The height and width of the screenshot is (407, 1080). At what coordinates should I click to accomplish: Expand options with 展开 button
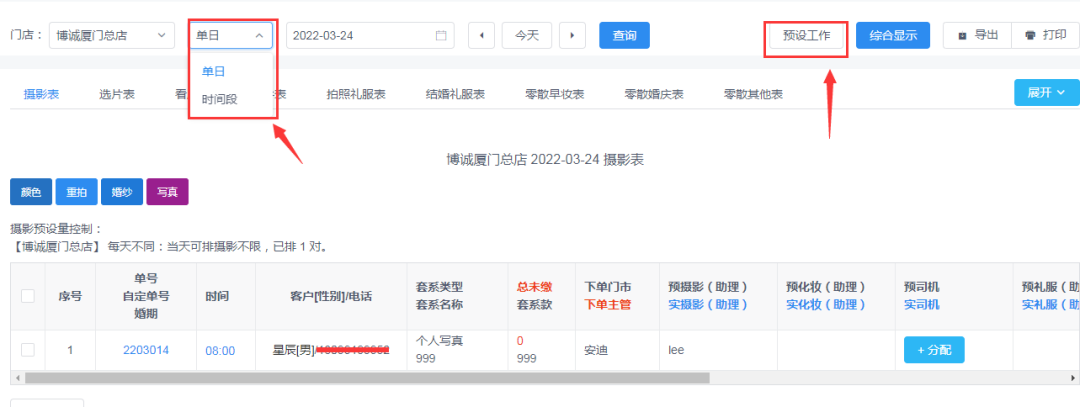1046,92
